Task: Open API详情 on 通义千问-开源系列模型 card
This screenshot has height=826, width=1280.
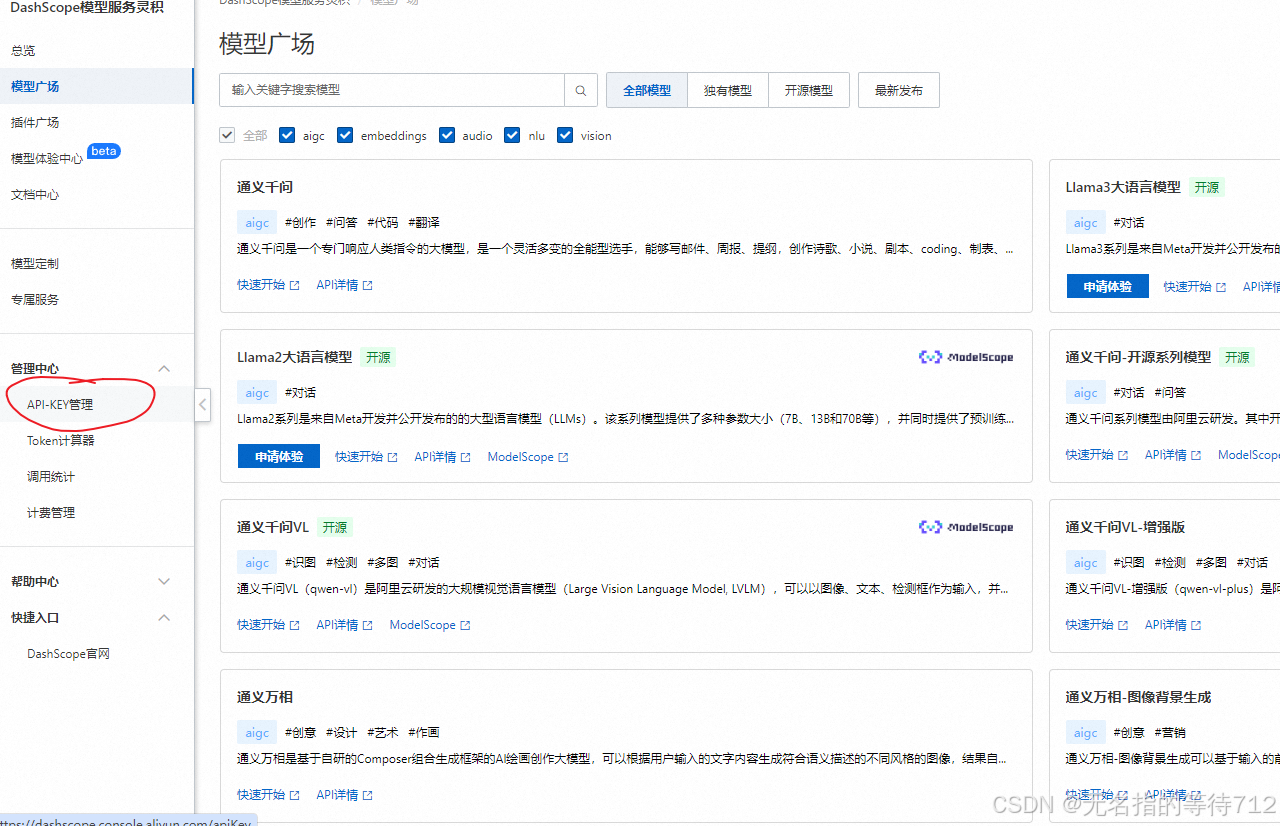Action: (x=1174, y=455)
